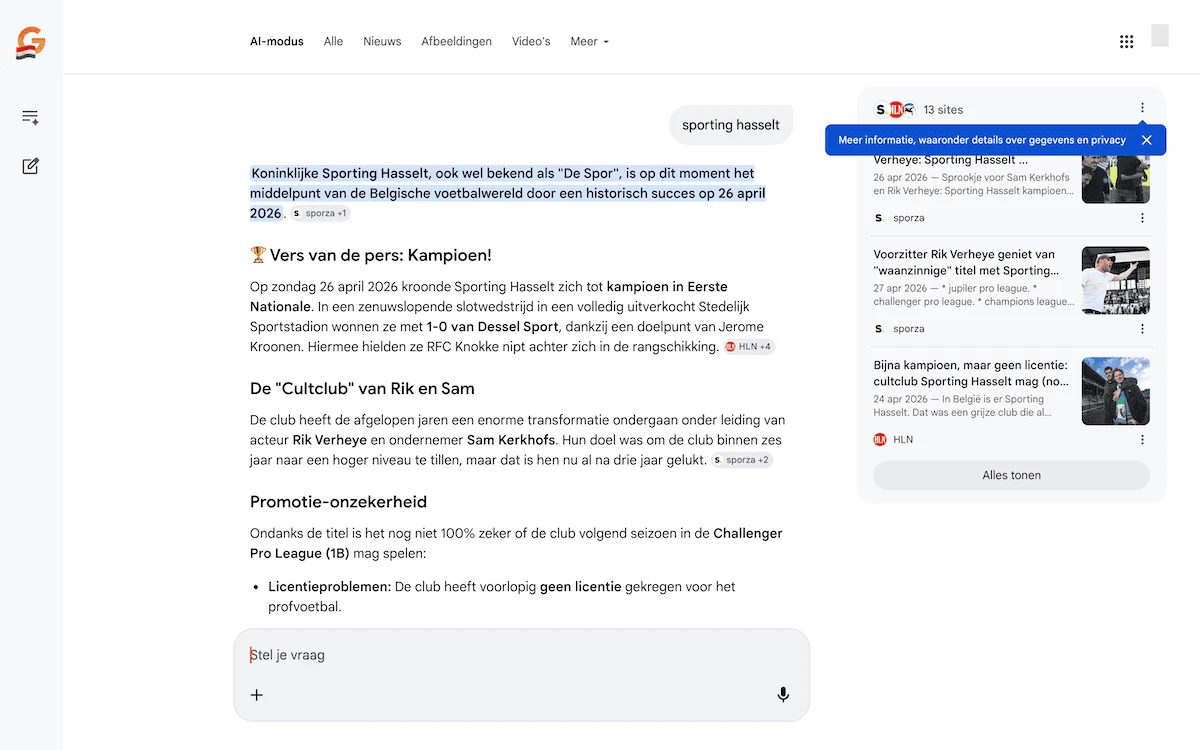Screen dimensions: 1200x750
Task: Click the trophy emoji in the heading
Action: point(258,255)
